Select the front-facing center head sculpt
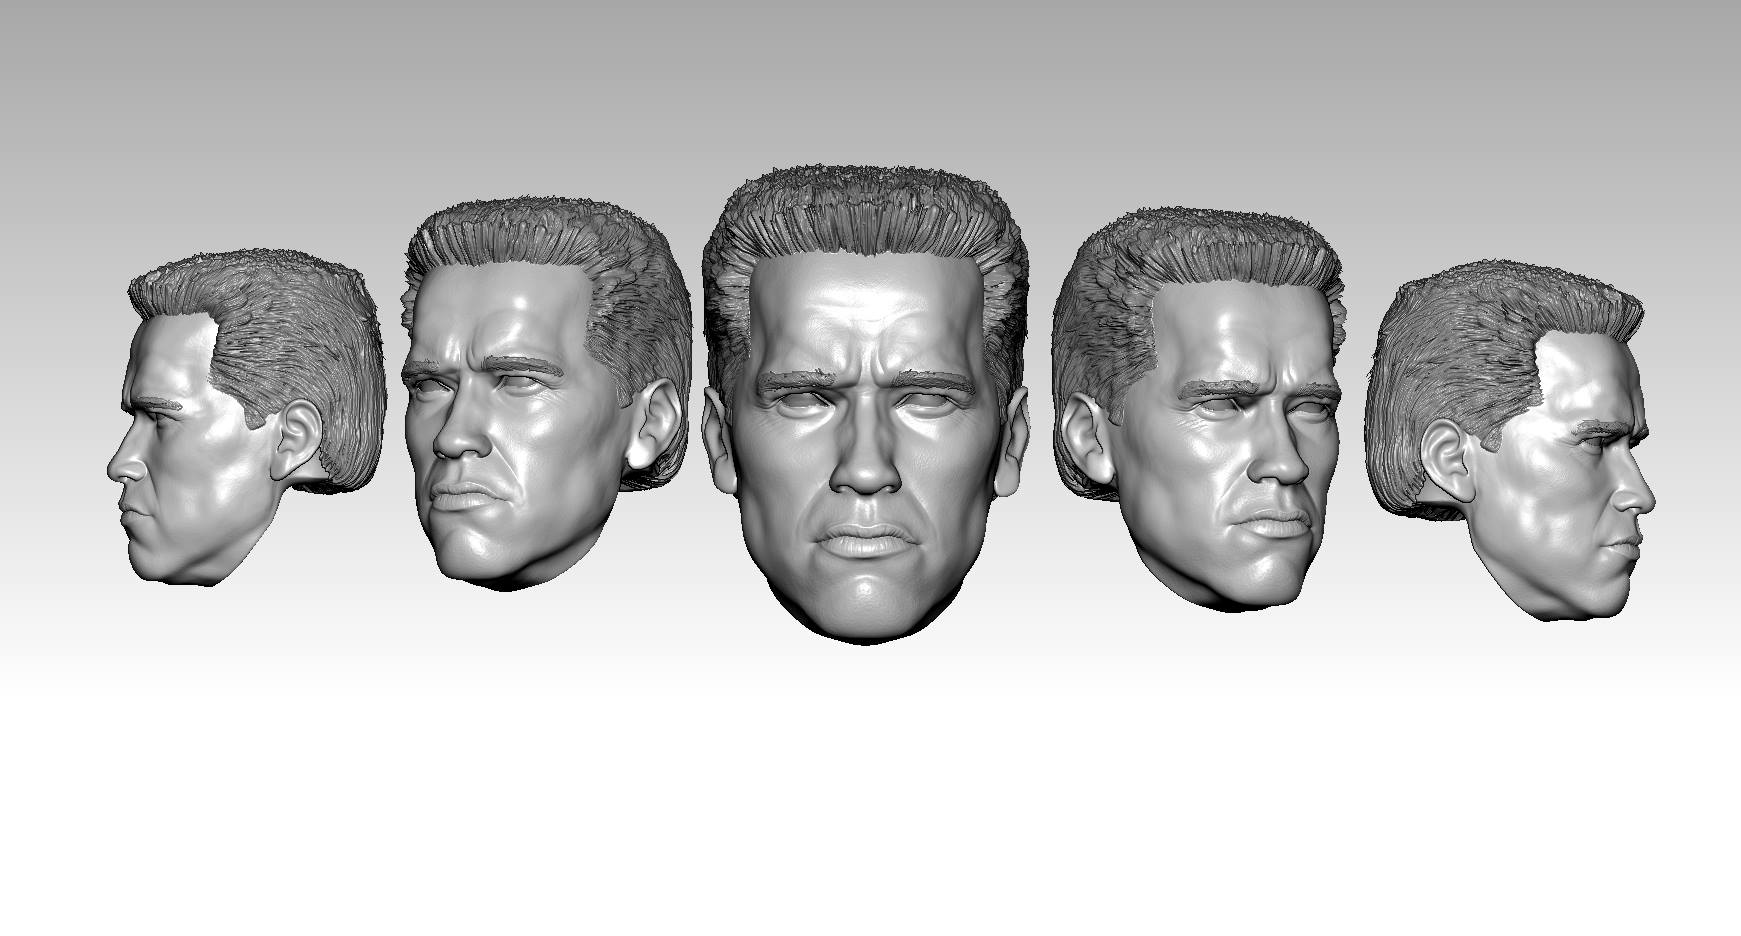 click(867, 405)
